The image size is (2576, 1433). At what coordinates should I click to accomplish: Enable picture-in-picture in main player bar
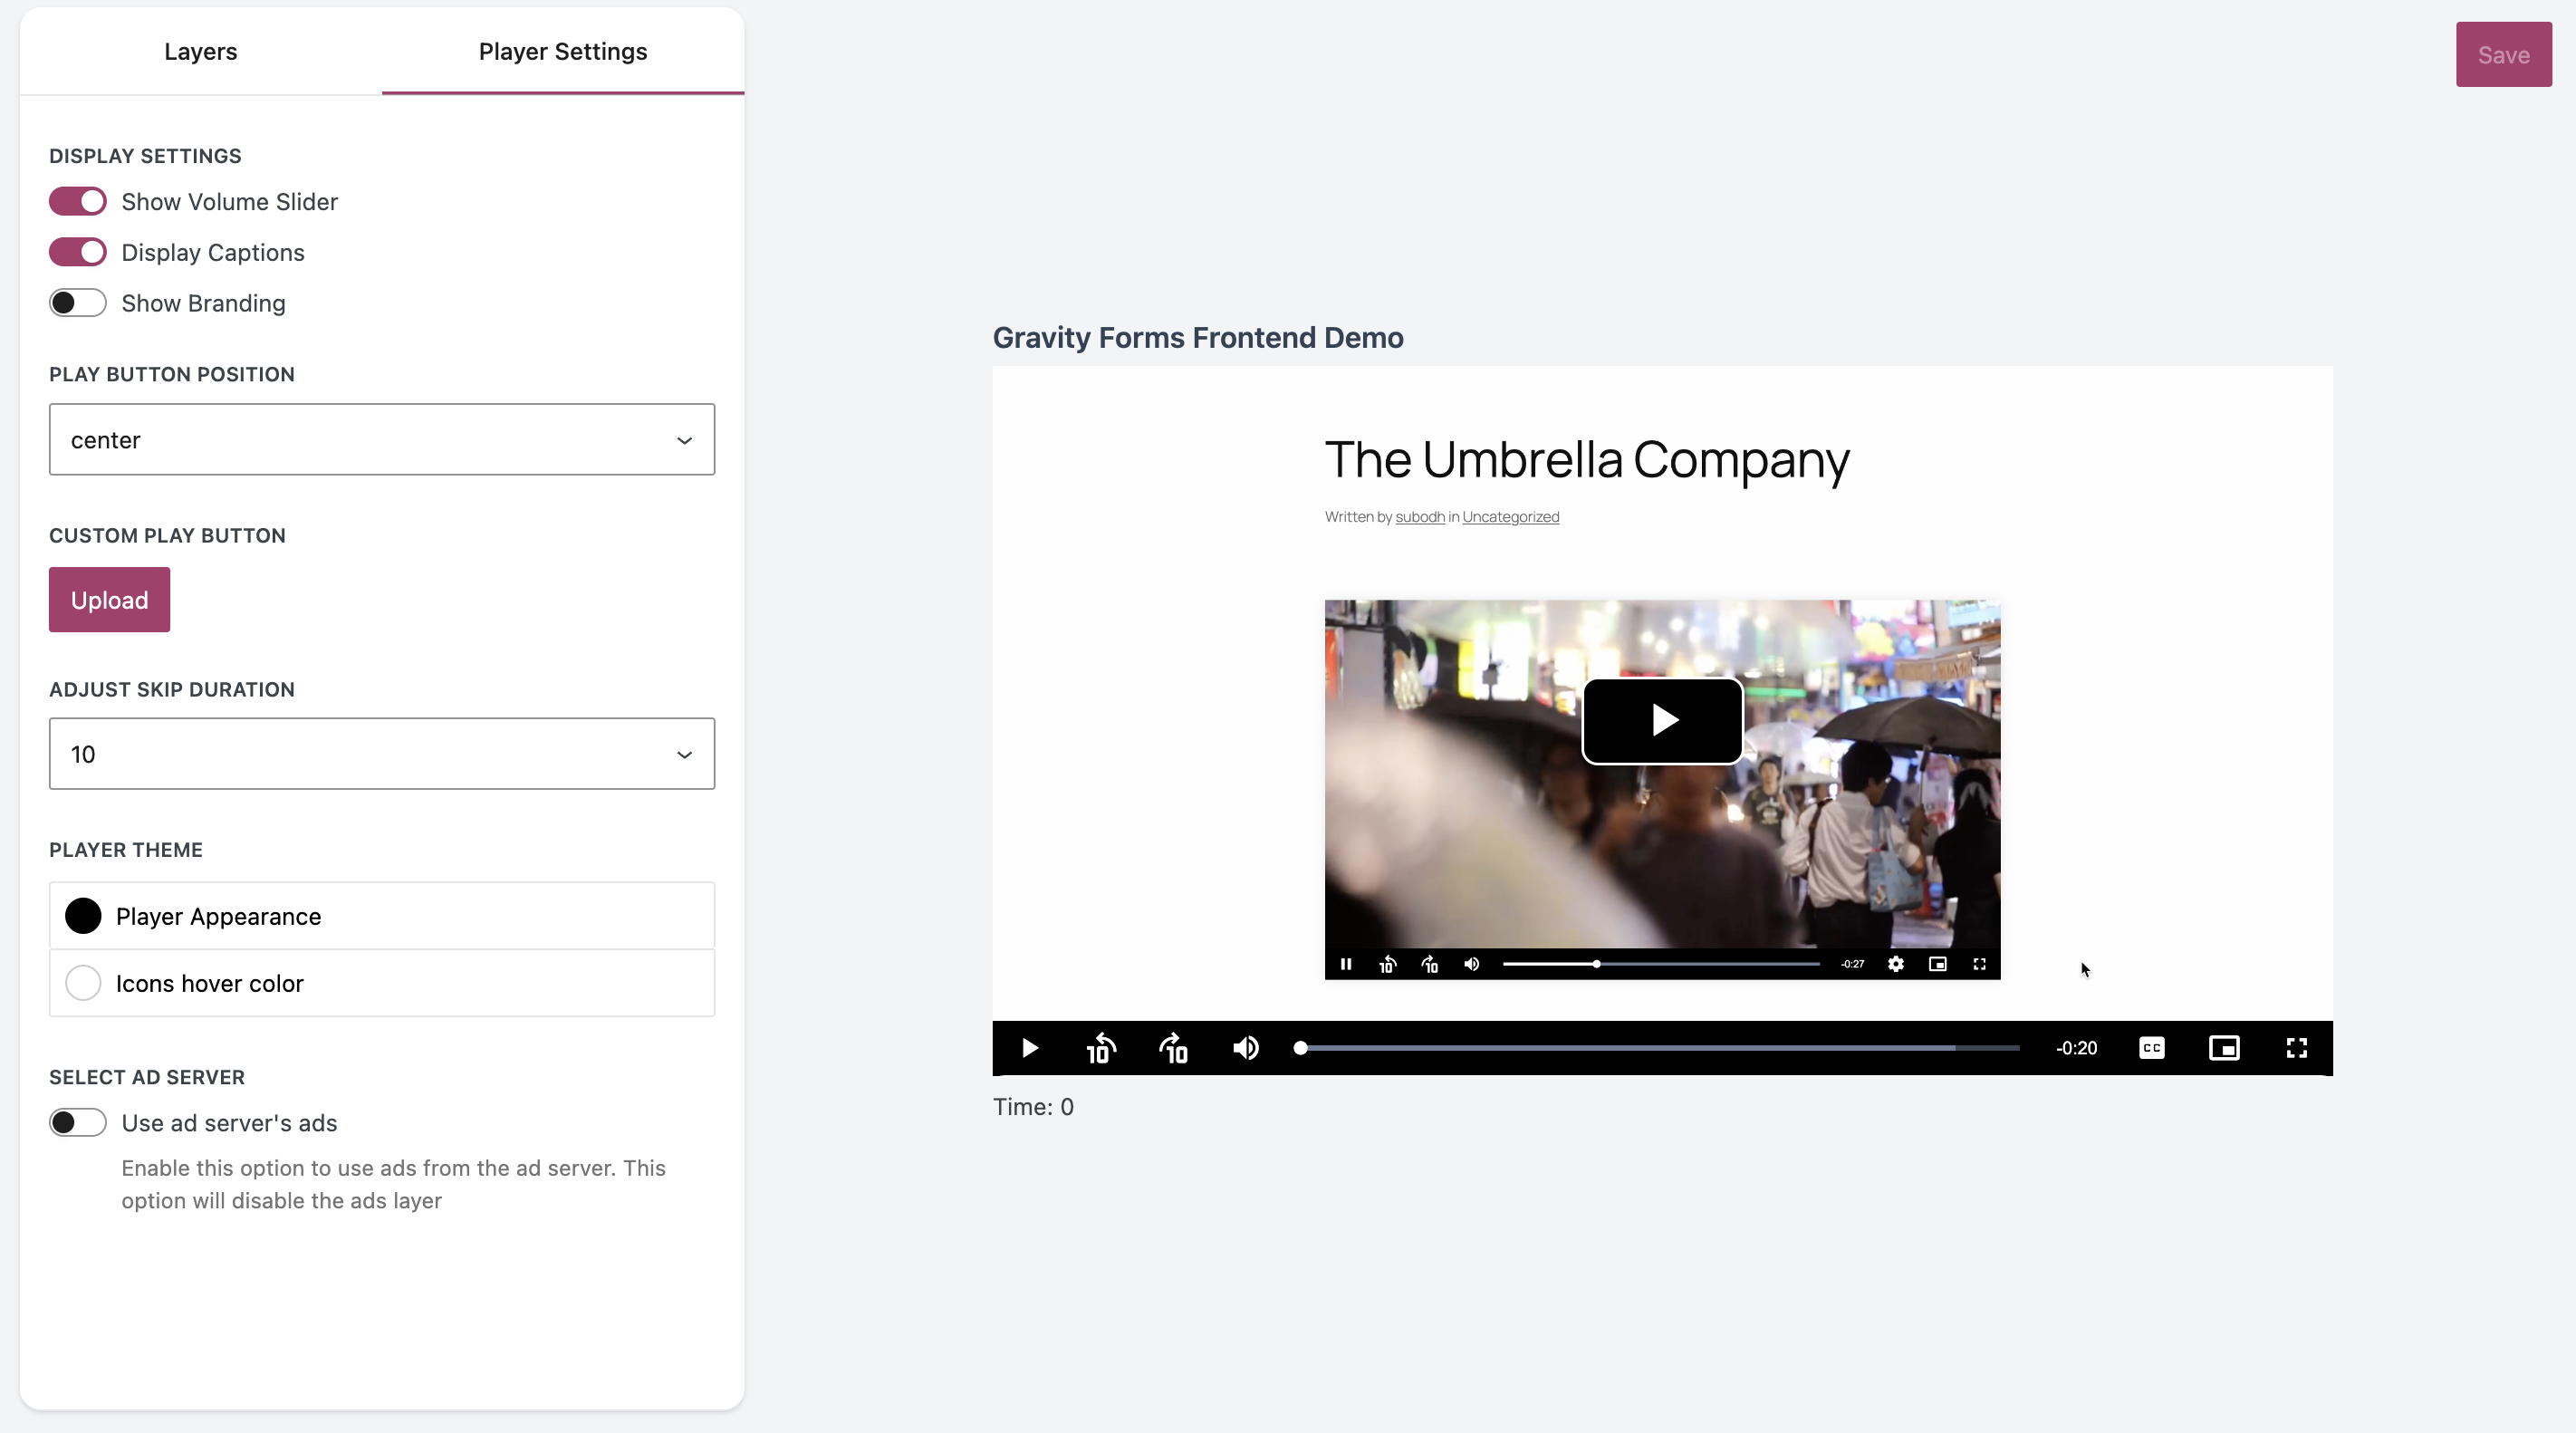(2224, 1048)
